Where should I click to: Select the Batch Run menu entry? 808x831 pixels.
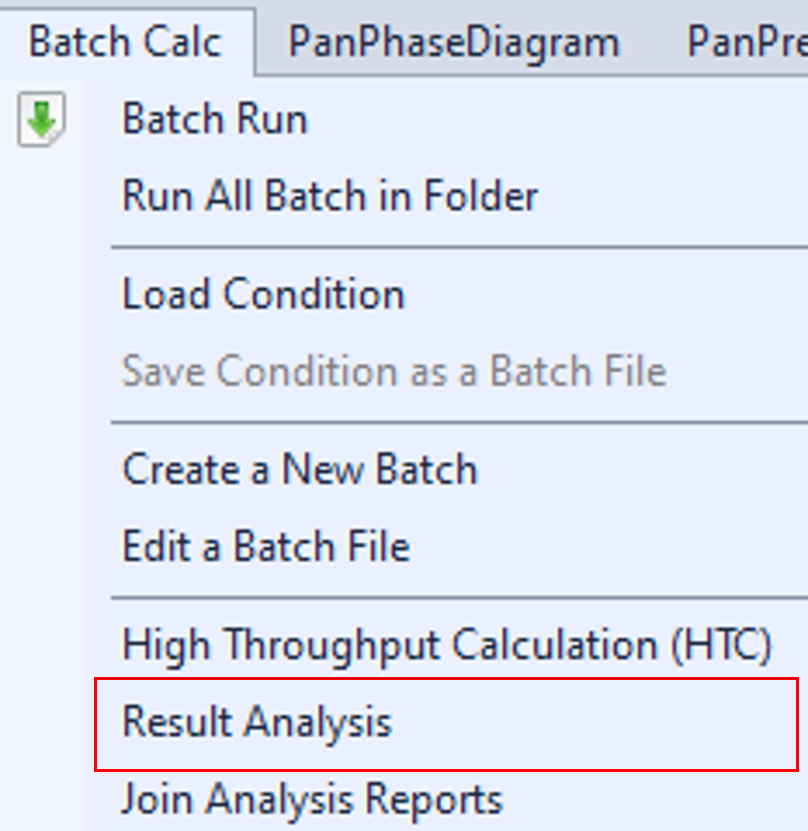[x=214, y=120]
